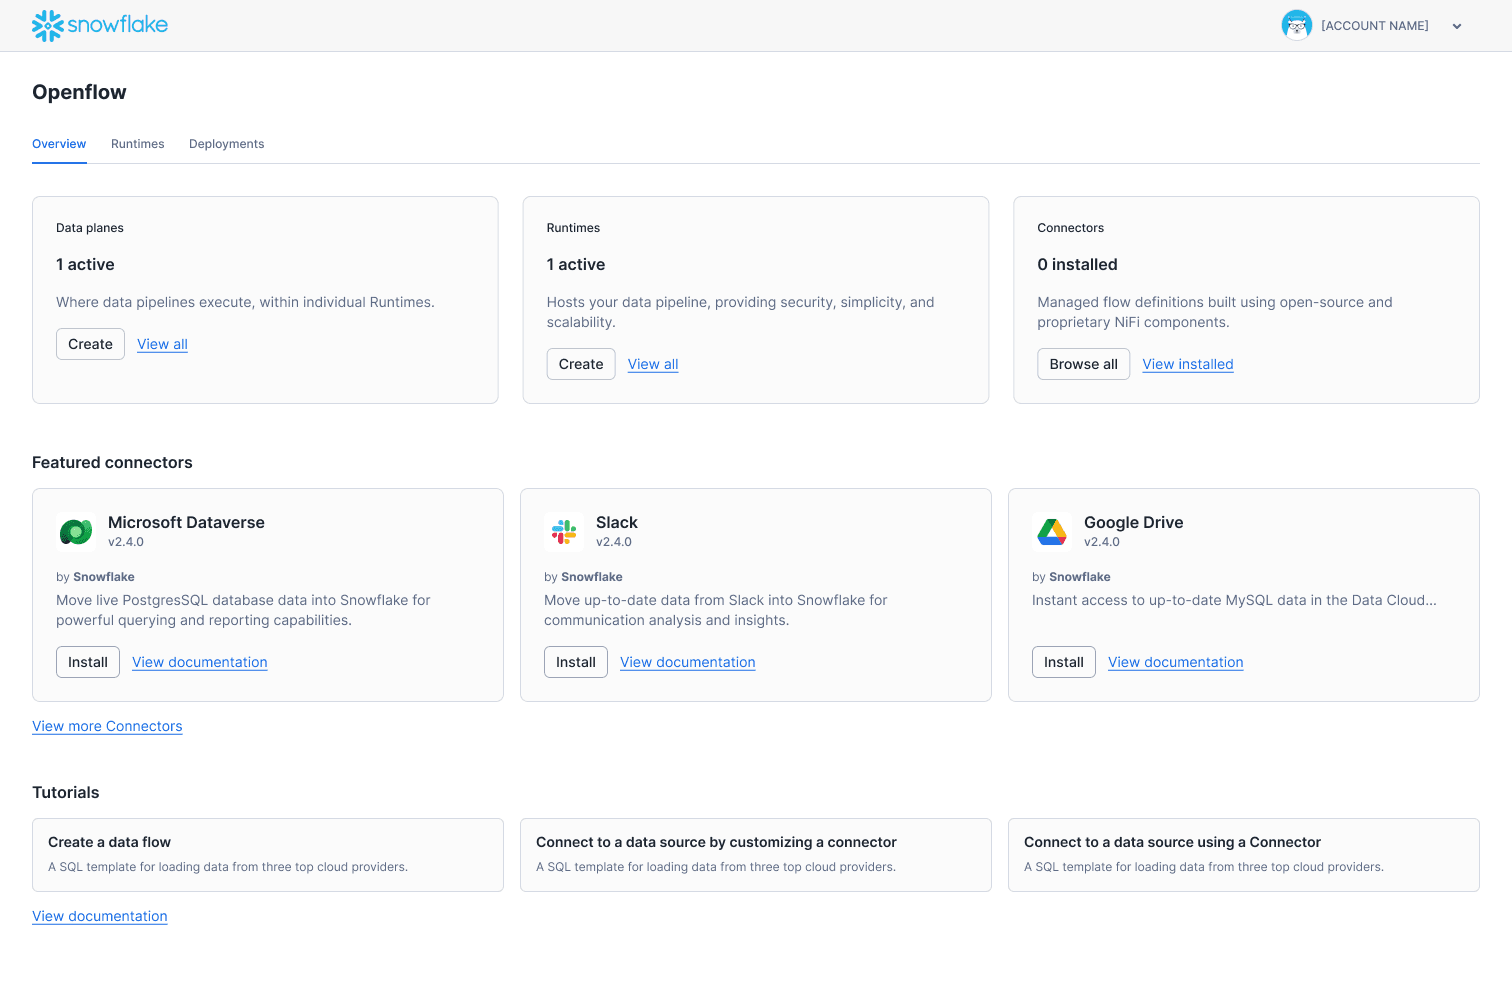Screen dimensions: 1512x982
Task: Click the Data planes card label
Action: pos(90,228)
